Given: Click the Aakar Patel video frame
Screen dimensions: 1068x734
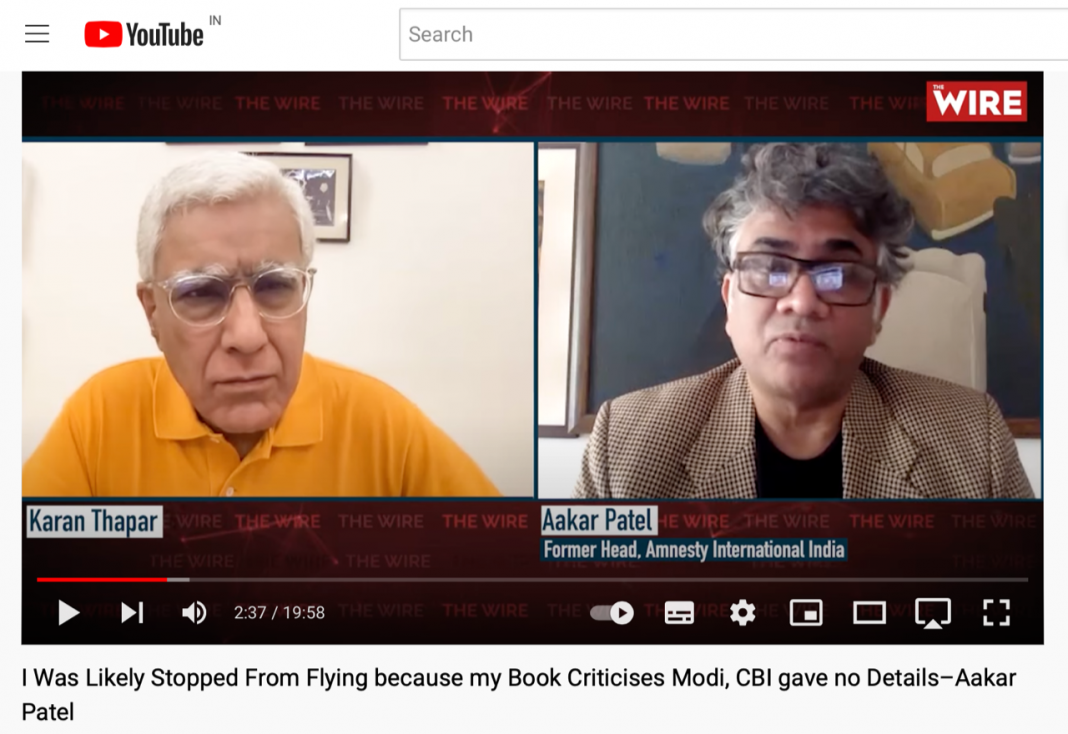Looking at the screenshot, I should pos(790,320).
